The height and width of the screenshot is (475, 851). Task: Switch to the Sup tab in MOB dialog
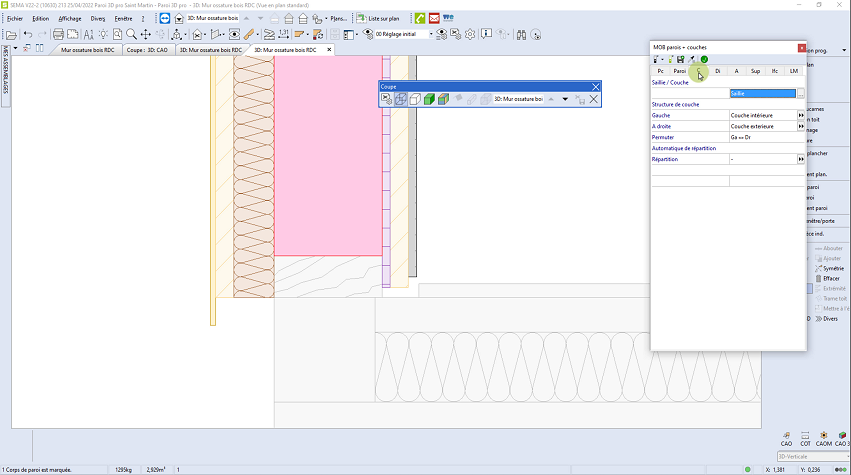pyautogui.click(x=755, y=71)
